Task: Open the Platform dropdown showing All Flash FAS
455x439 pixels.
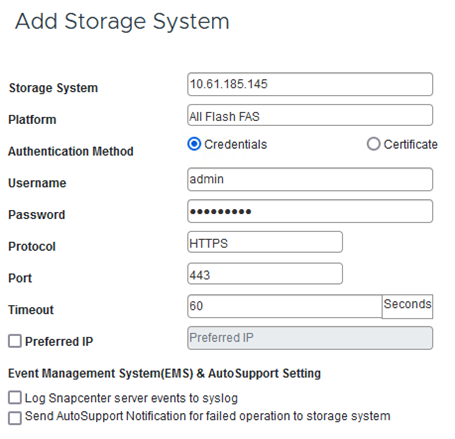Action: (310, 115)
